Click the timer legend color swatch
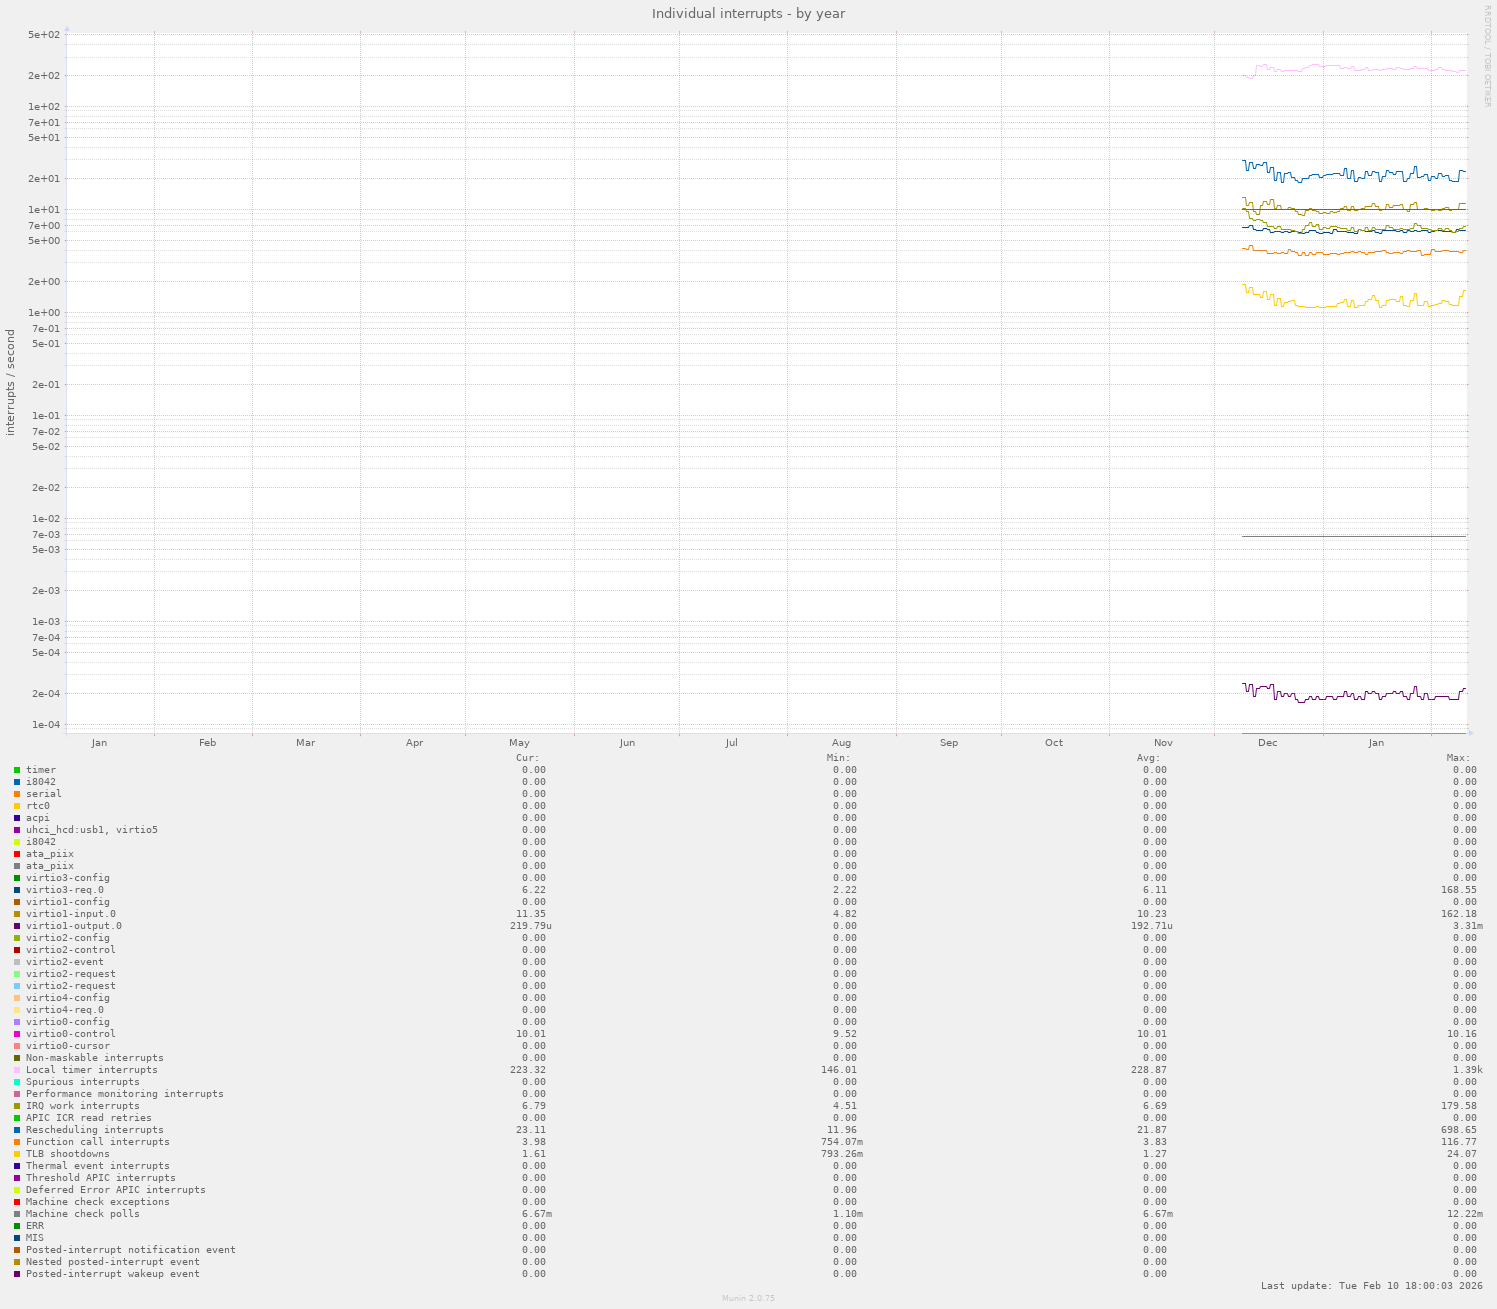1497x1309 pixels. [x=17, y=770]
